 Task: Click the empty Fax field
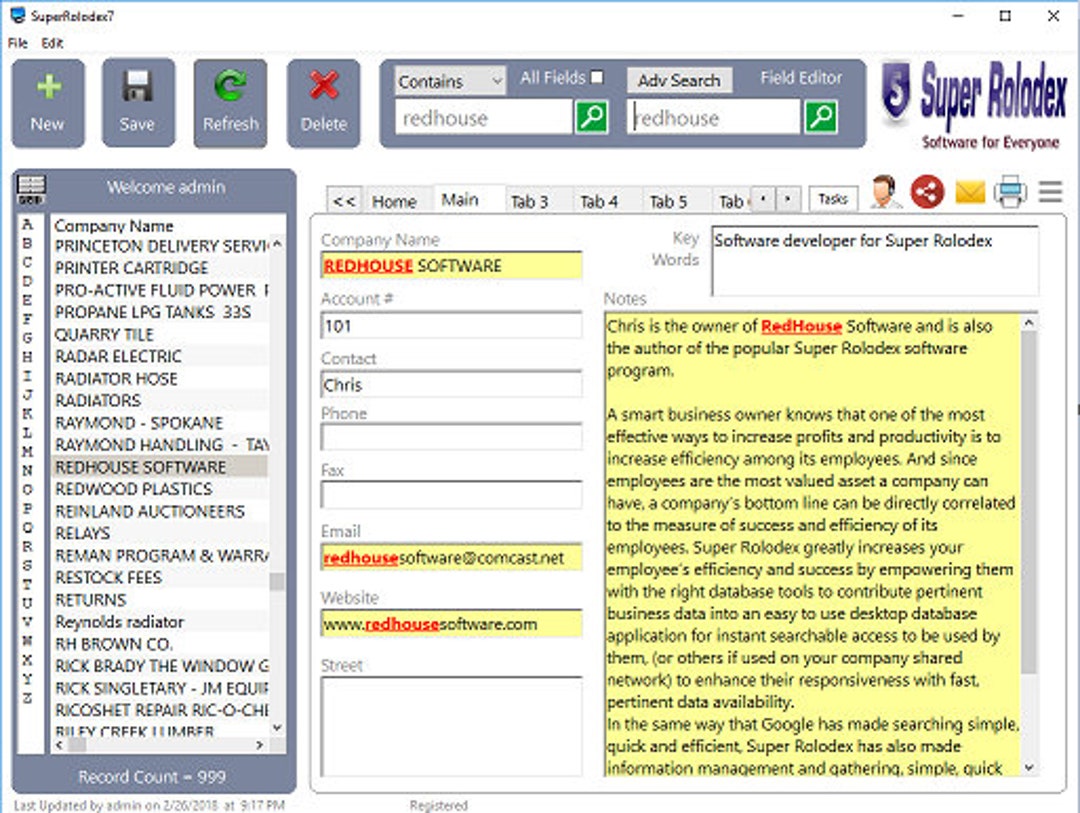pos(451,495)
